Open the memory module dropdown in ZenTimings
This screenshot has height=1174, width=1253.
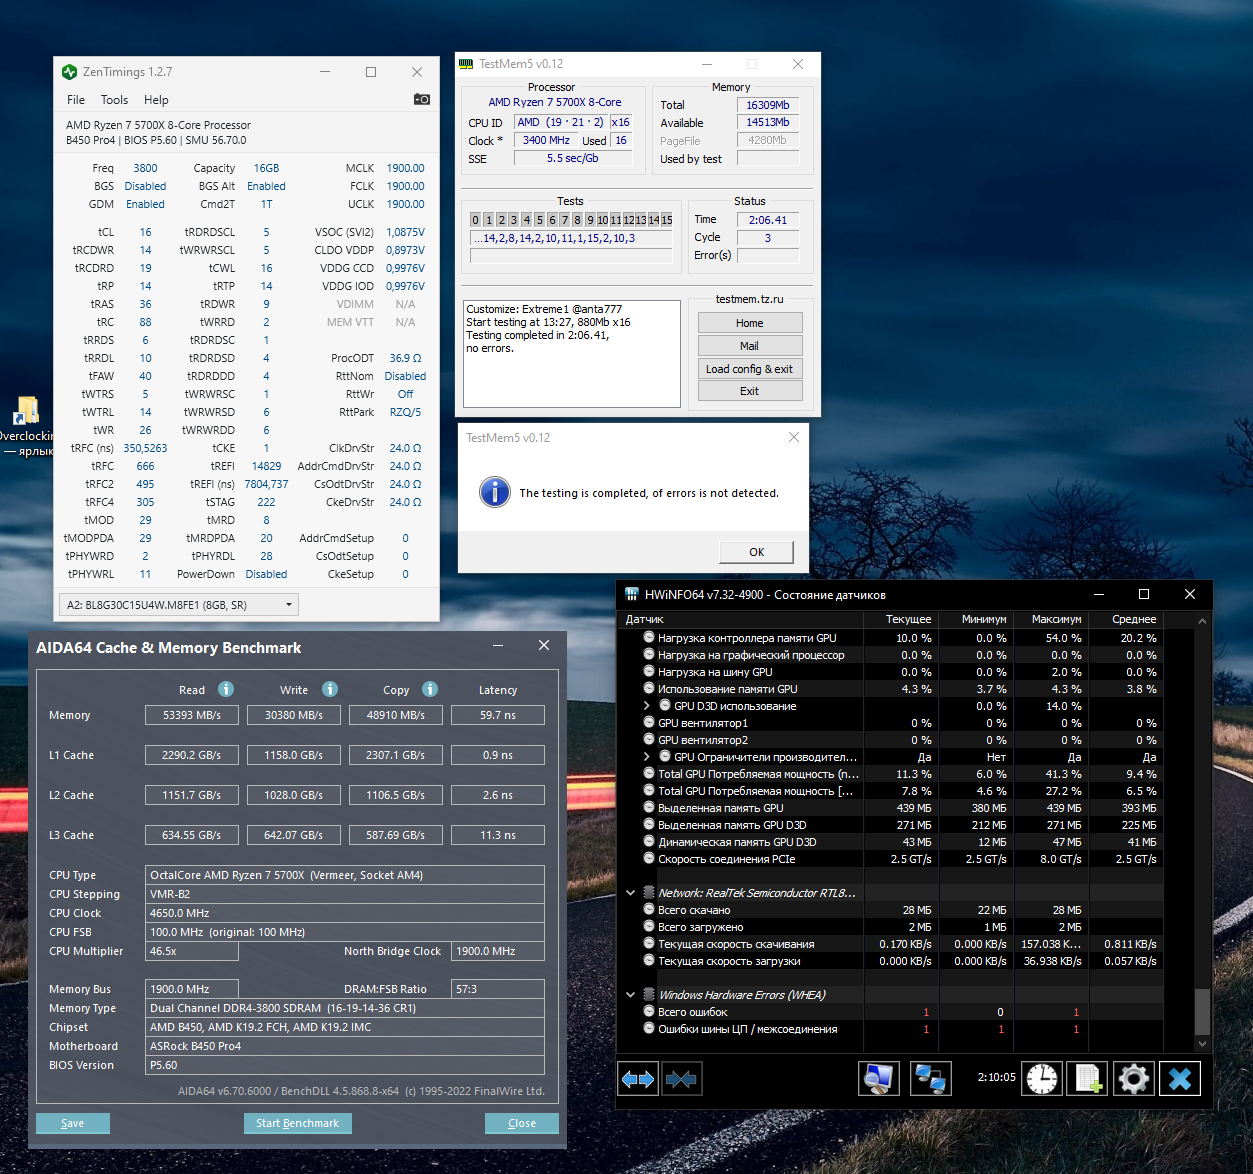[x=179, y=605]
